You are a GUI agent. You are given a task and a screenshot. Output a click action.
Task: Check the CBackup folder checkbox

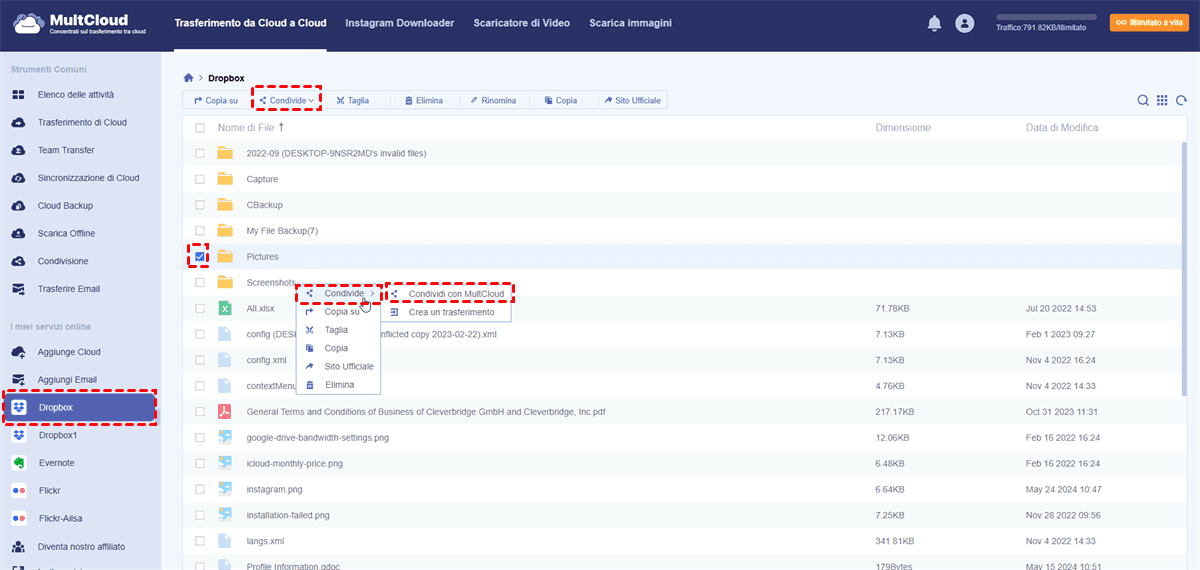[200, 205]
